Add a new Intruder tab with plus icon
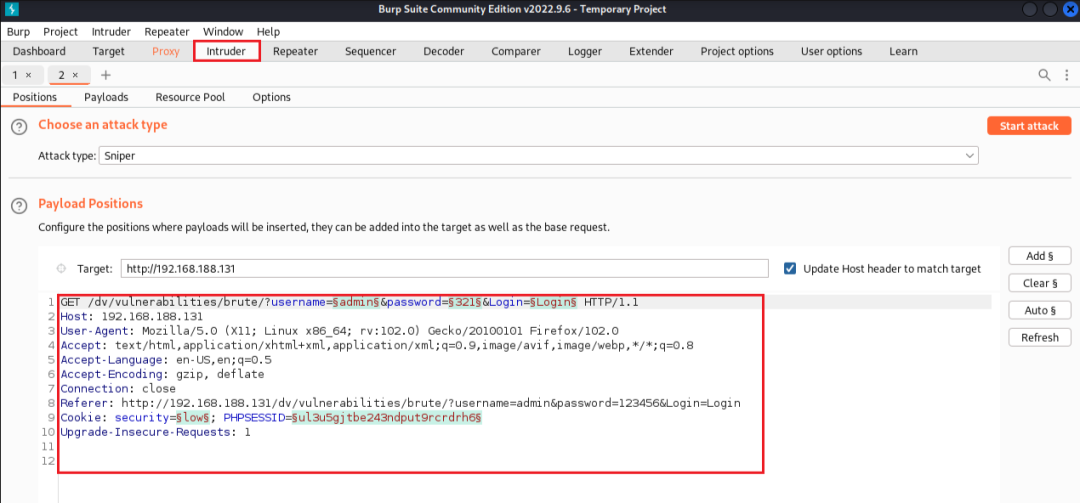Screen dimensions: 1080x503 click(105, 75)
